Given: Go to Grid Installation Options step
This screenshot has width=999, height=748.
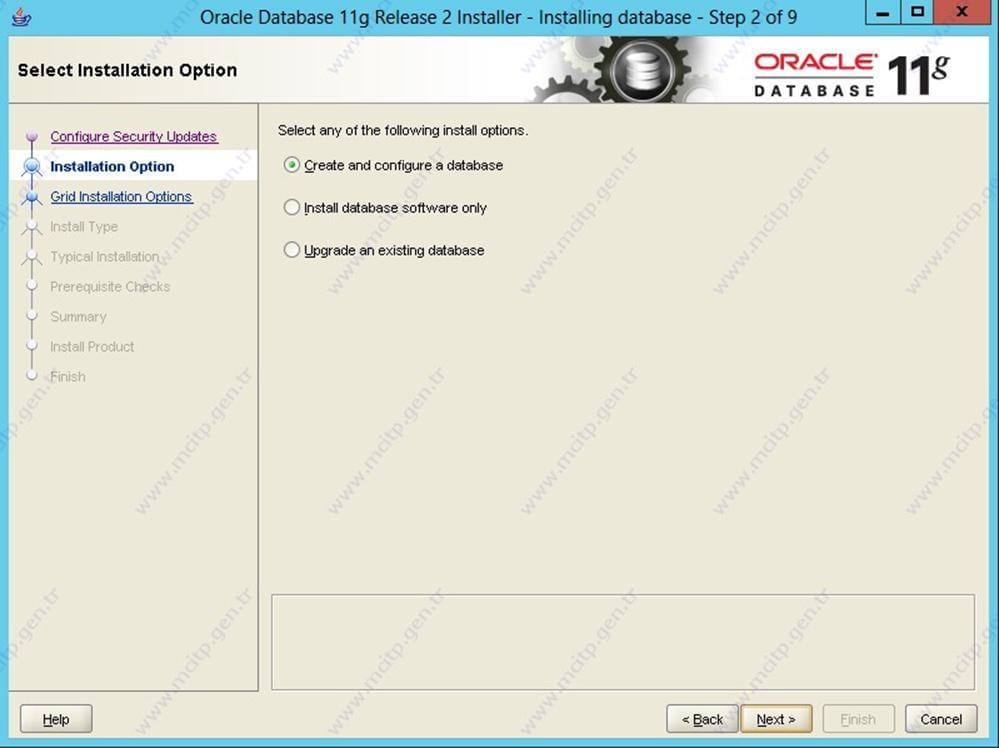Looking at the screenshot, I should [121, 196].
